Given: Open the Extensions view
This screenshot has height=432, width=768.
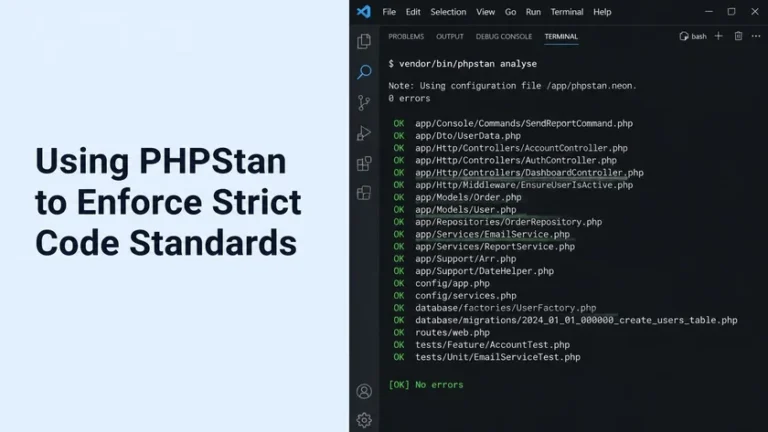Looking at the screenshot, I should 364,164.
